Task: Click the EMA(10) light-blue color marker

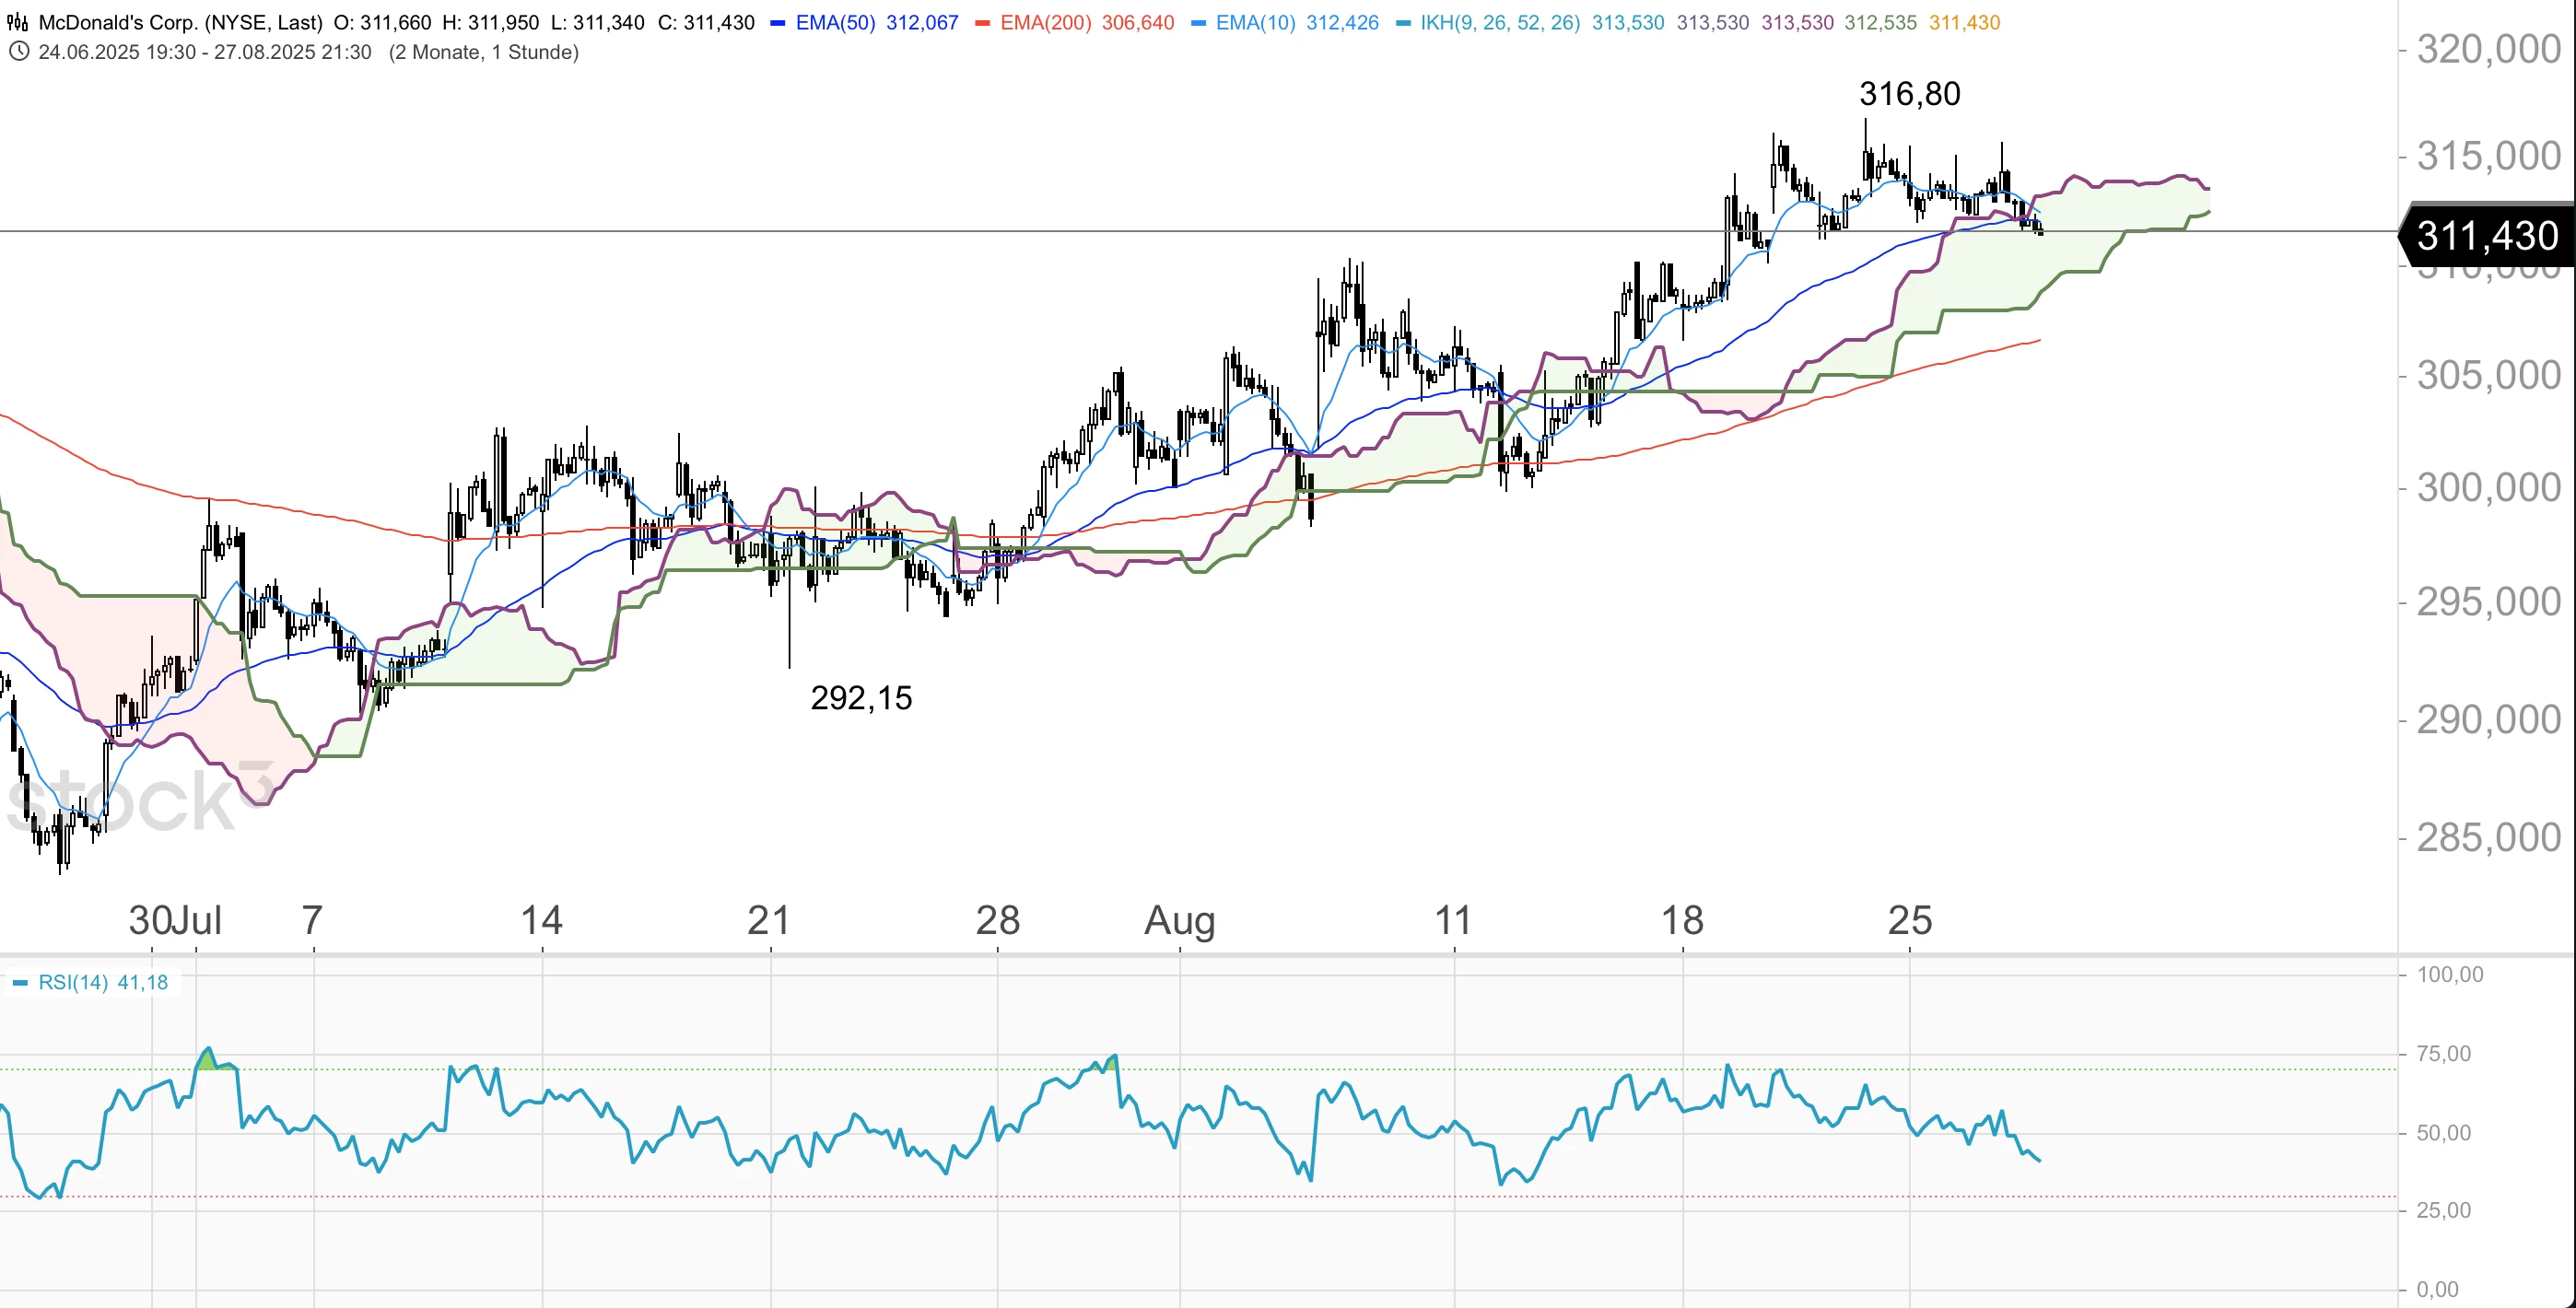Action: pyautogui.click(x=1198, y=23)
